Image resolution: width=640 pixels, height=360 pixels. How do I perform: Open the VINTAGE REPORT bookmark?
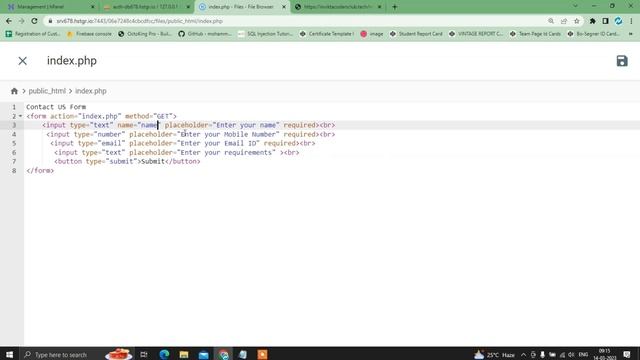point(476,34)
